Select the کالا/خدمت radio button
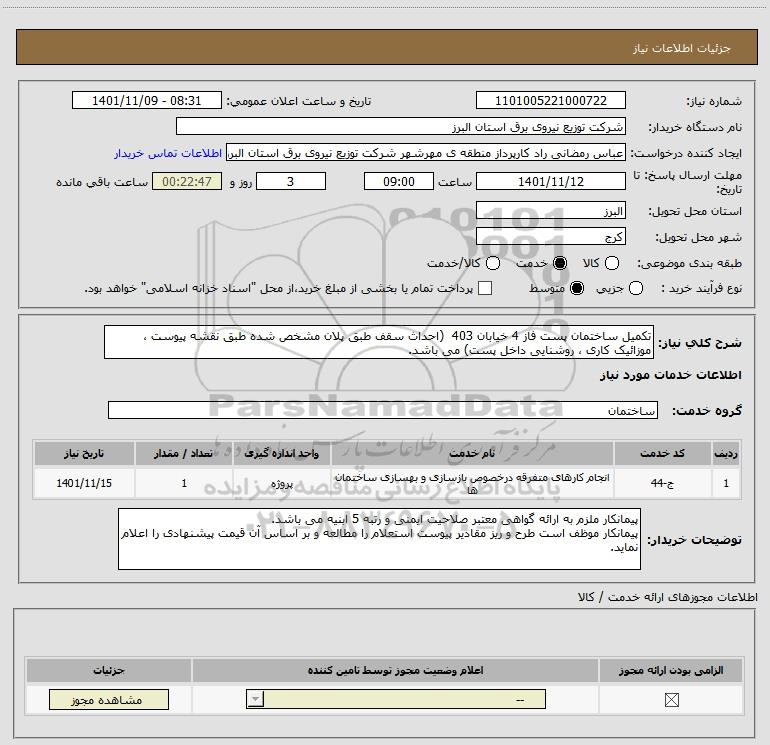The image size is (770, 745). (x=493, y=263)
